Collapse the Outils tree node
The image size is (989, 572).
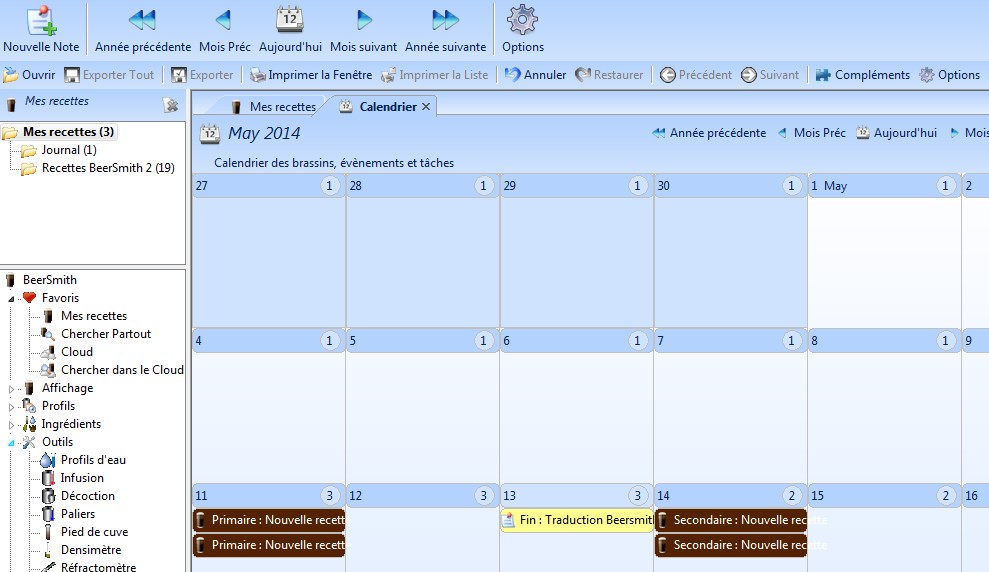(12, 442)
